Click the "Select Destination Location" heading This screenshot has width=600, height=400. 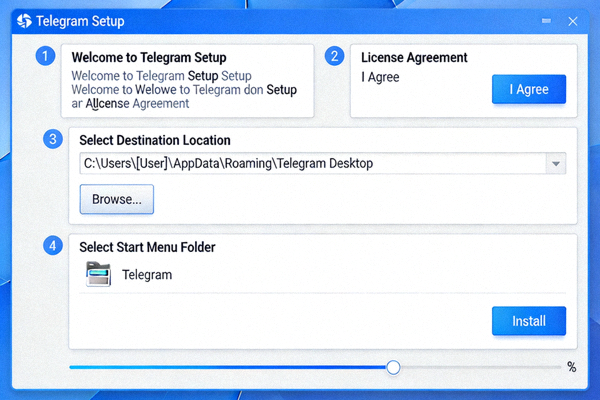pos(155,140)
